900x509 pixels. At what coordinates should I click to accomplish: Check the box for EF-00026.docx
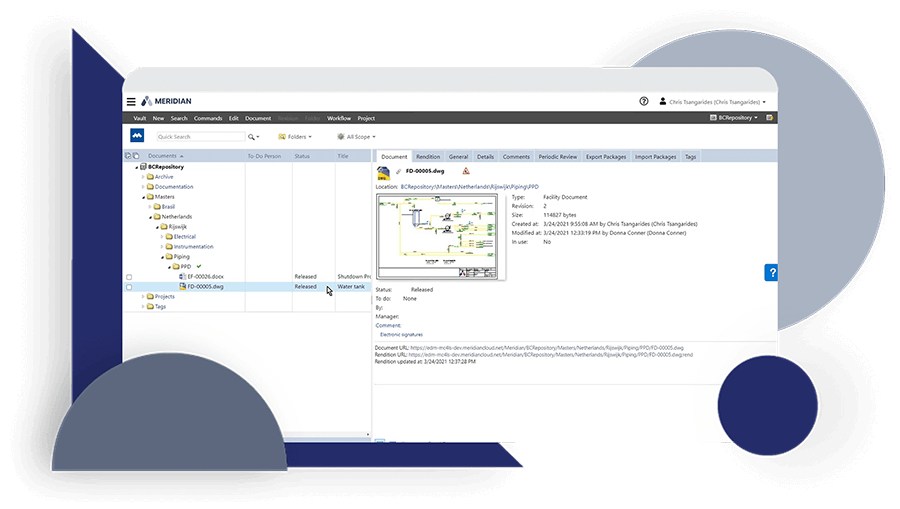(129, 277)
